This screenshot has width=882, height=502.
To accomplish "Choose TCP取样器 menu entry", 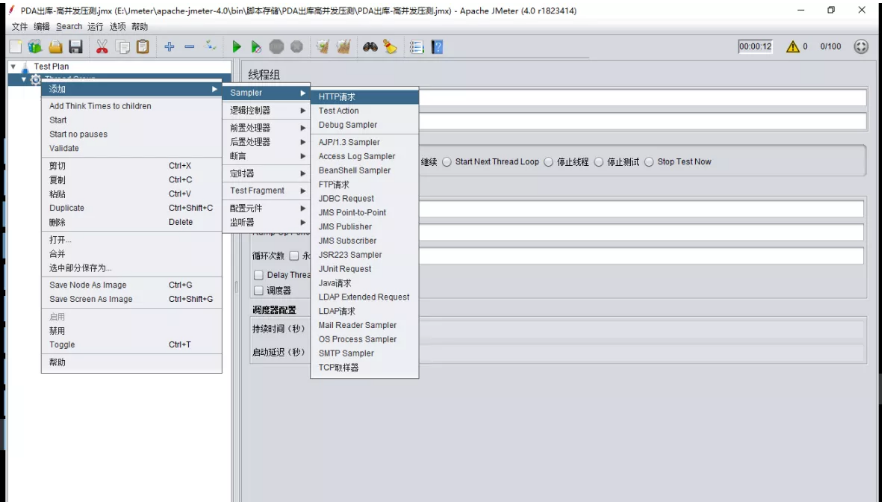I will point(364,367).
